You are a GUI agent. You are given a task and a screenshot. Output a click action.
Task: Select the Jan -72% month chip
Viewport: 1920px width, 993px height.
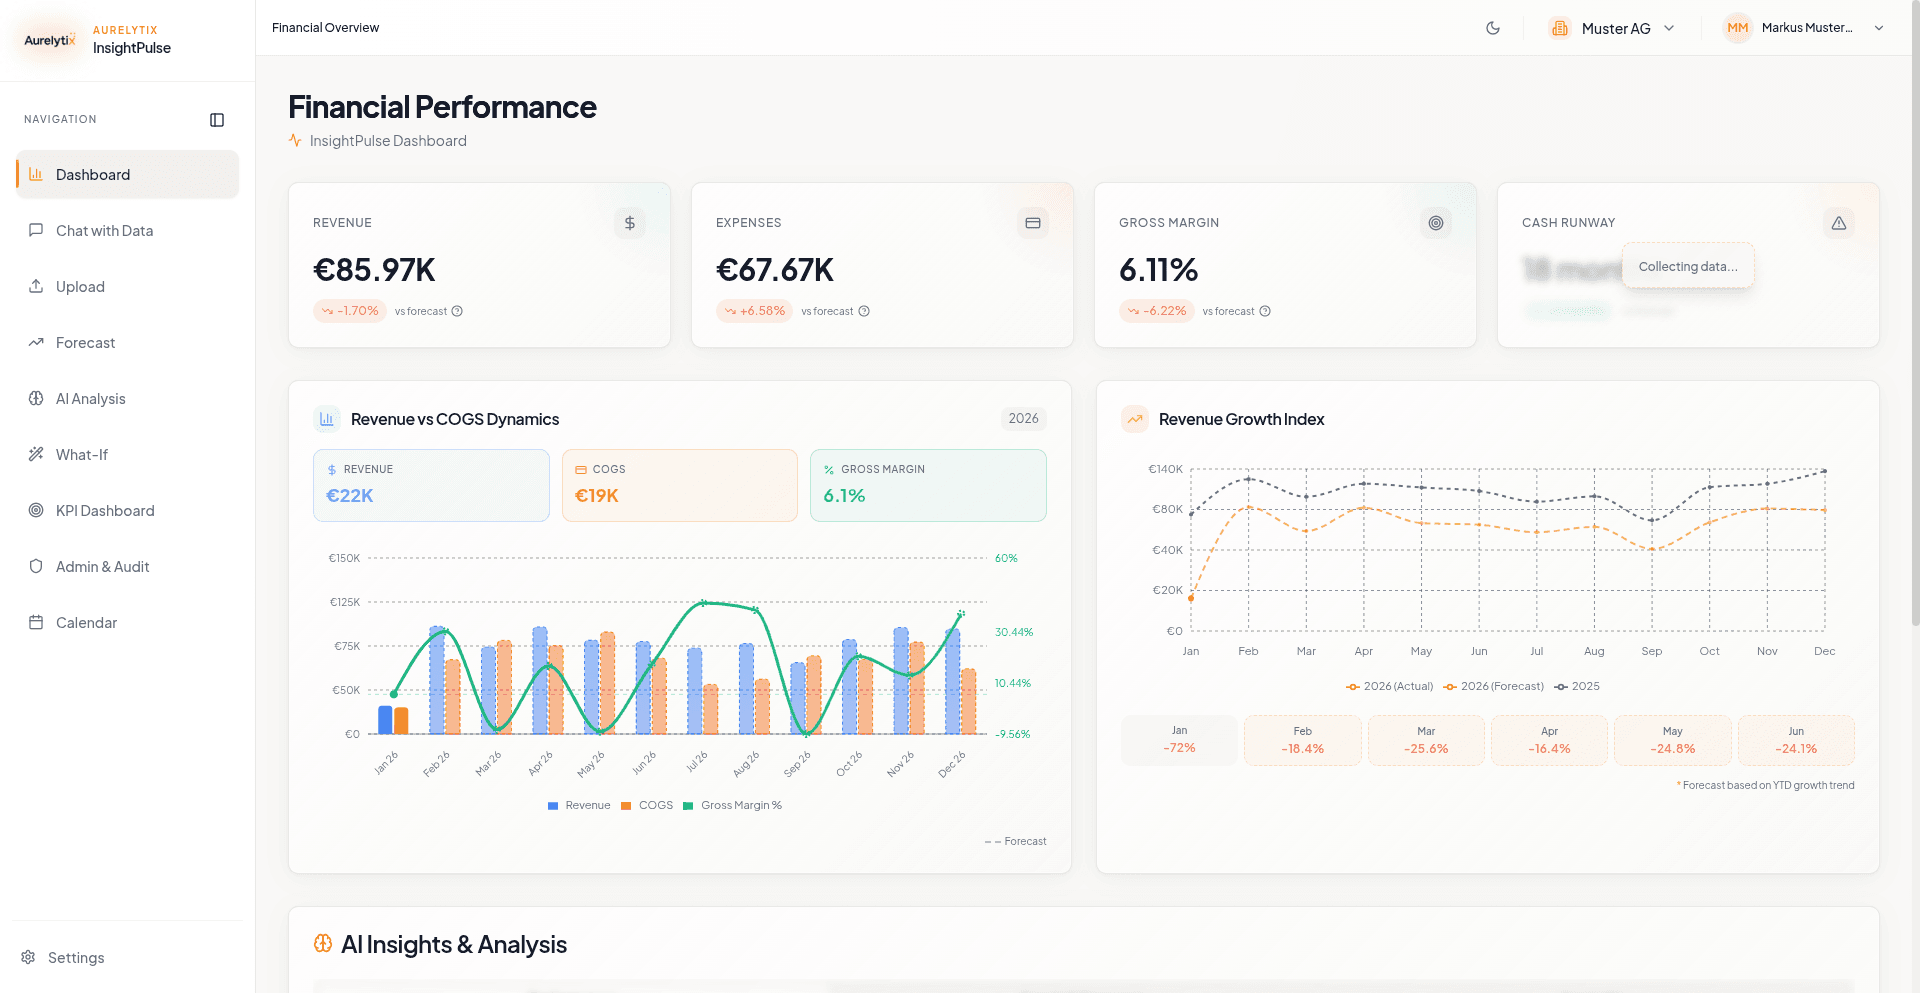tap(1179, 740)
